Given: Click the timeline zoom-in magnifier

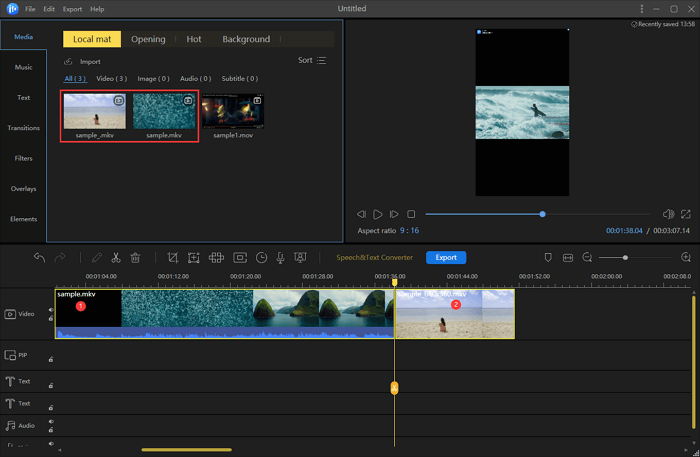Looking at the screenshot, I should coord(685,257).
